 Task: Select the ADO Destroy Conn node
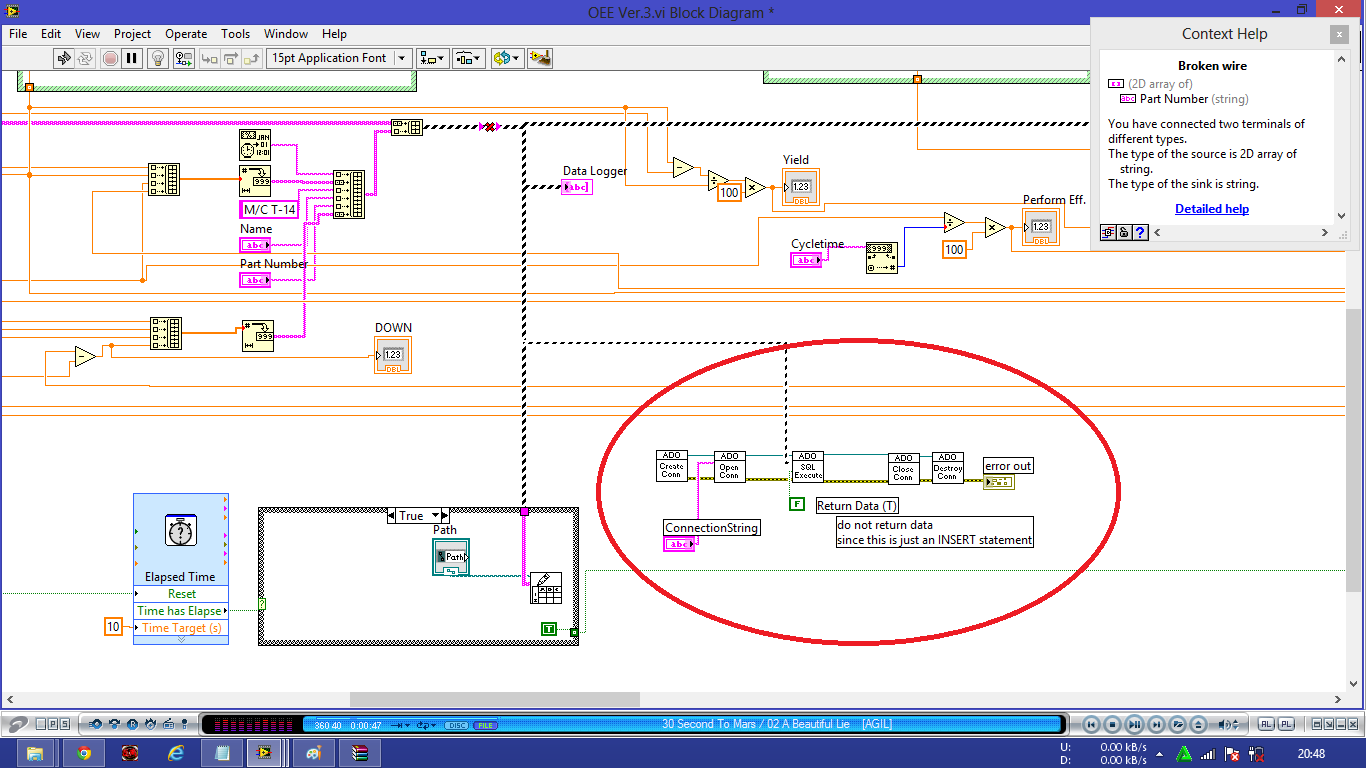(x=948, y=467)
